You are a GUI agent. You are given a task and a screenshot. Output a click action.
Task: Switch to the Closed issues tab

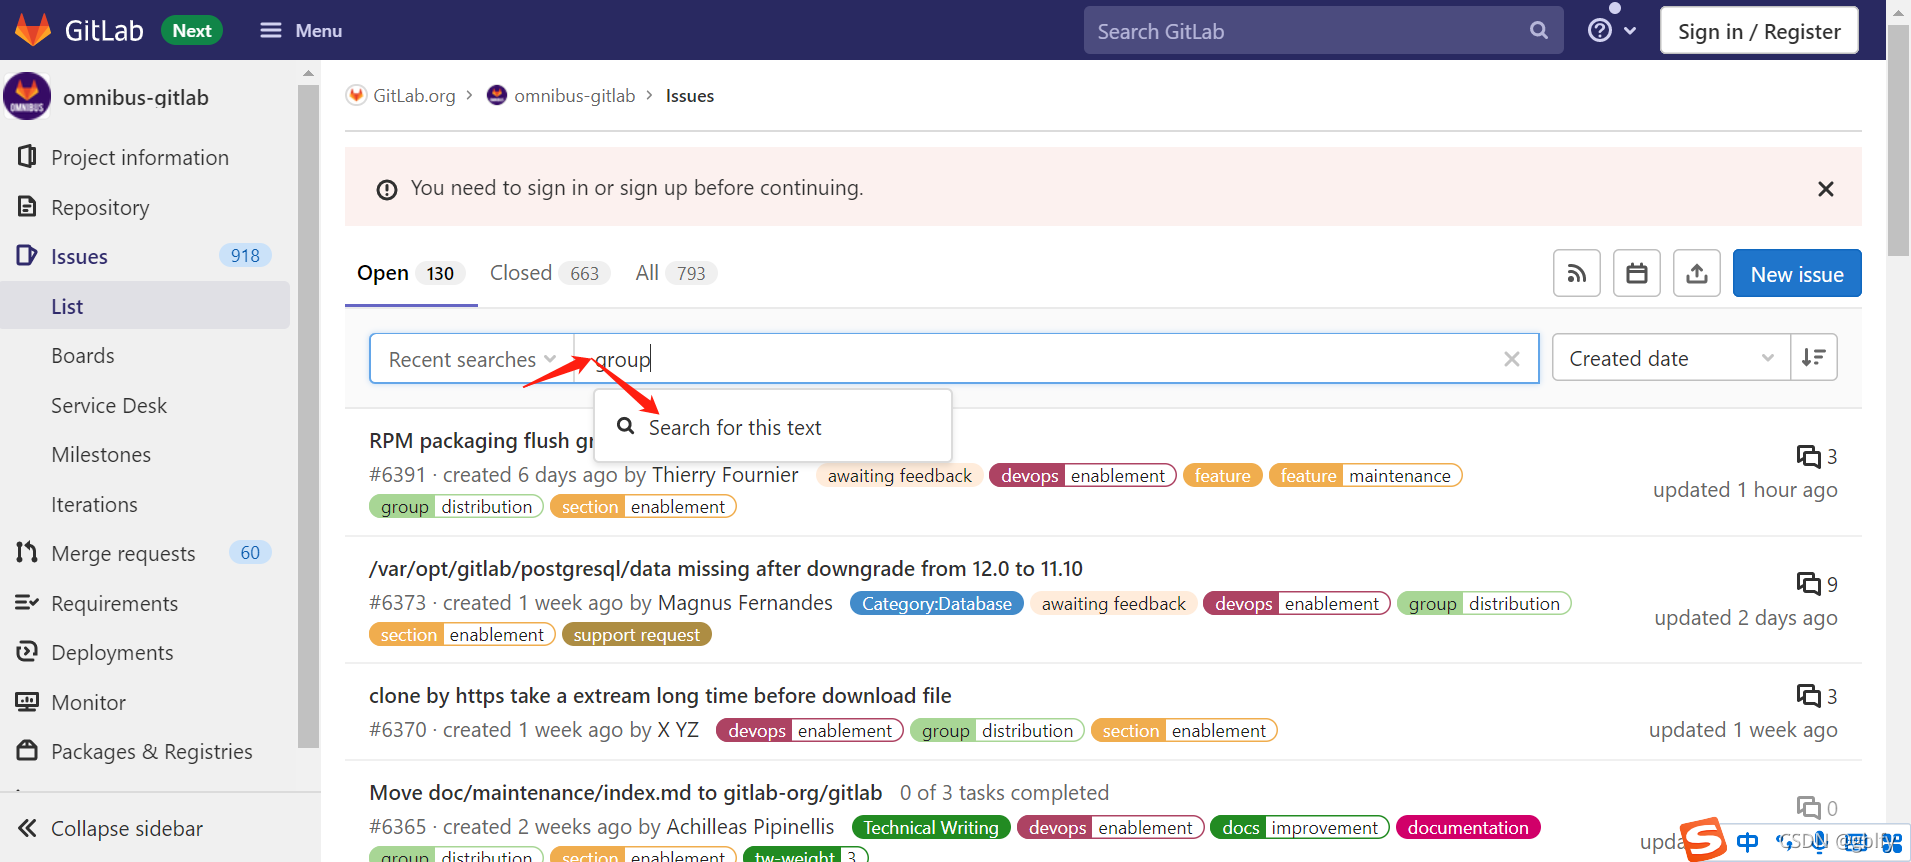[549, 273]
